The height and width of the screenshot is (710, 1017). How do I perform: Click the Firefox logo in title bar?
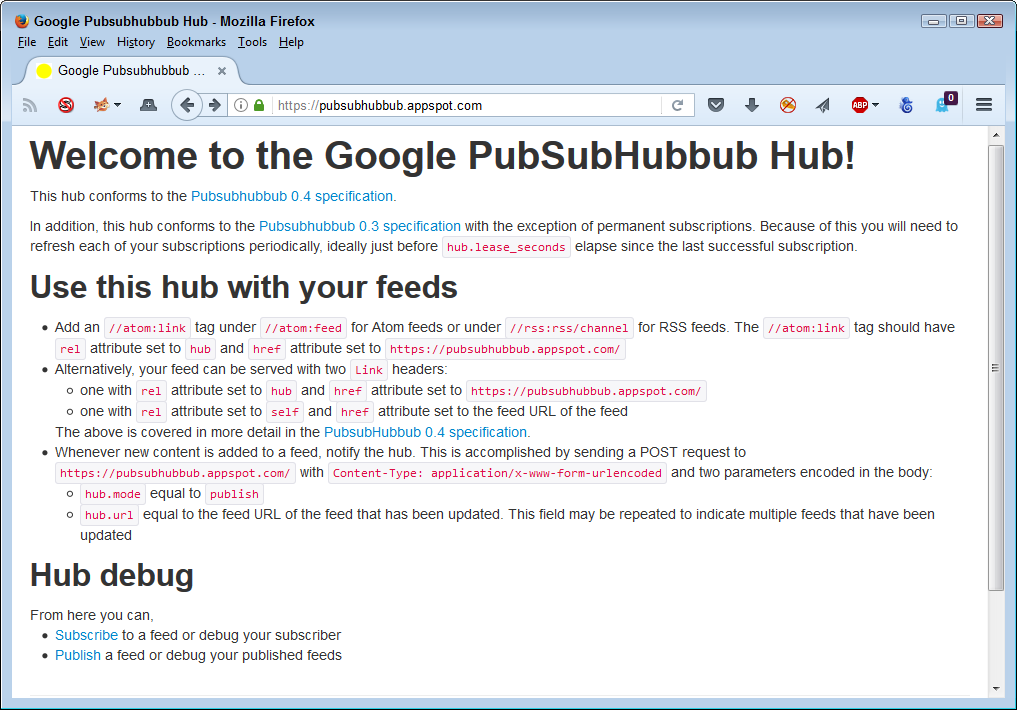pyautogui.click(x=22, y=21)
